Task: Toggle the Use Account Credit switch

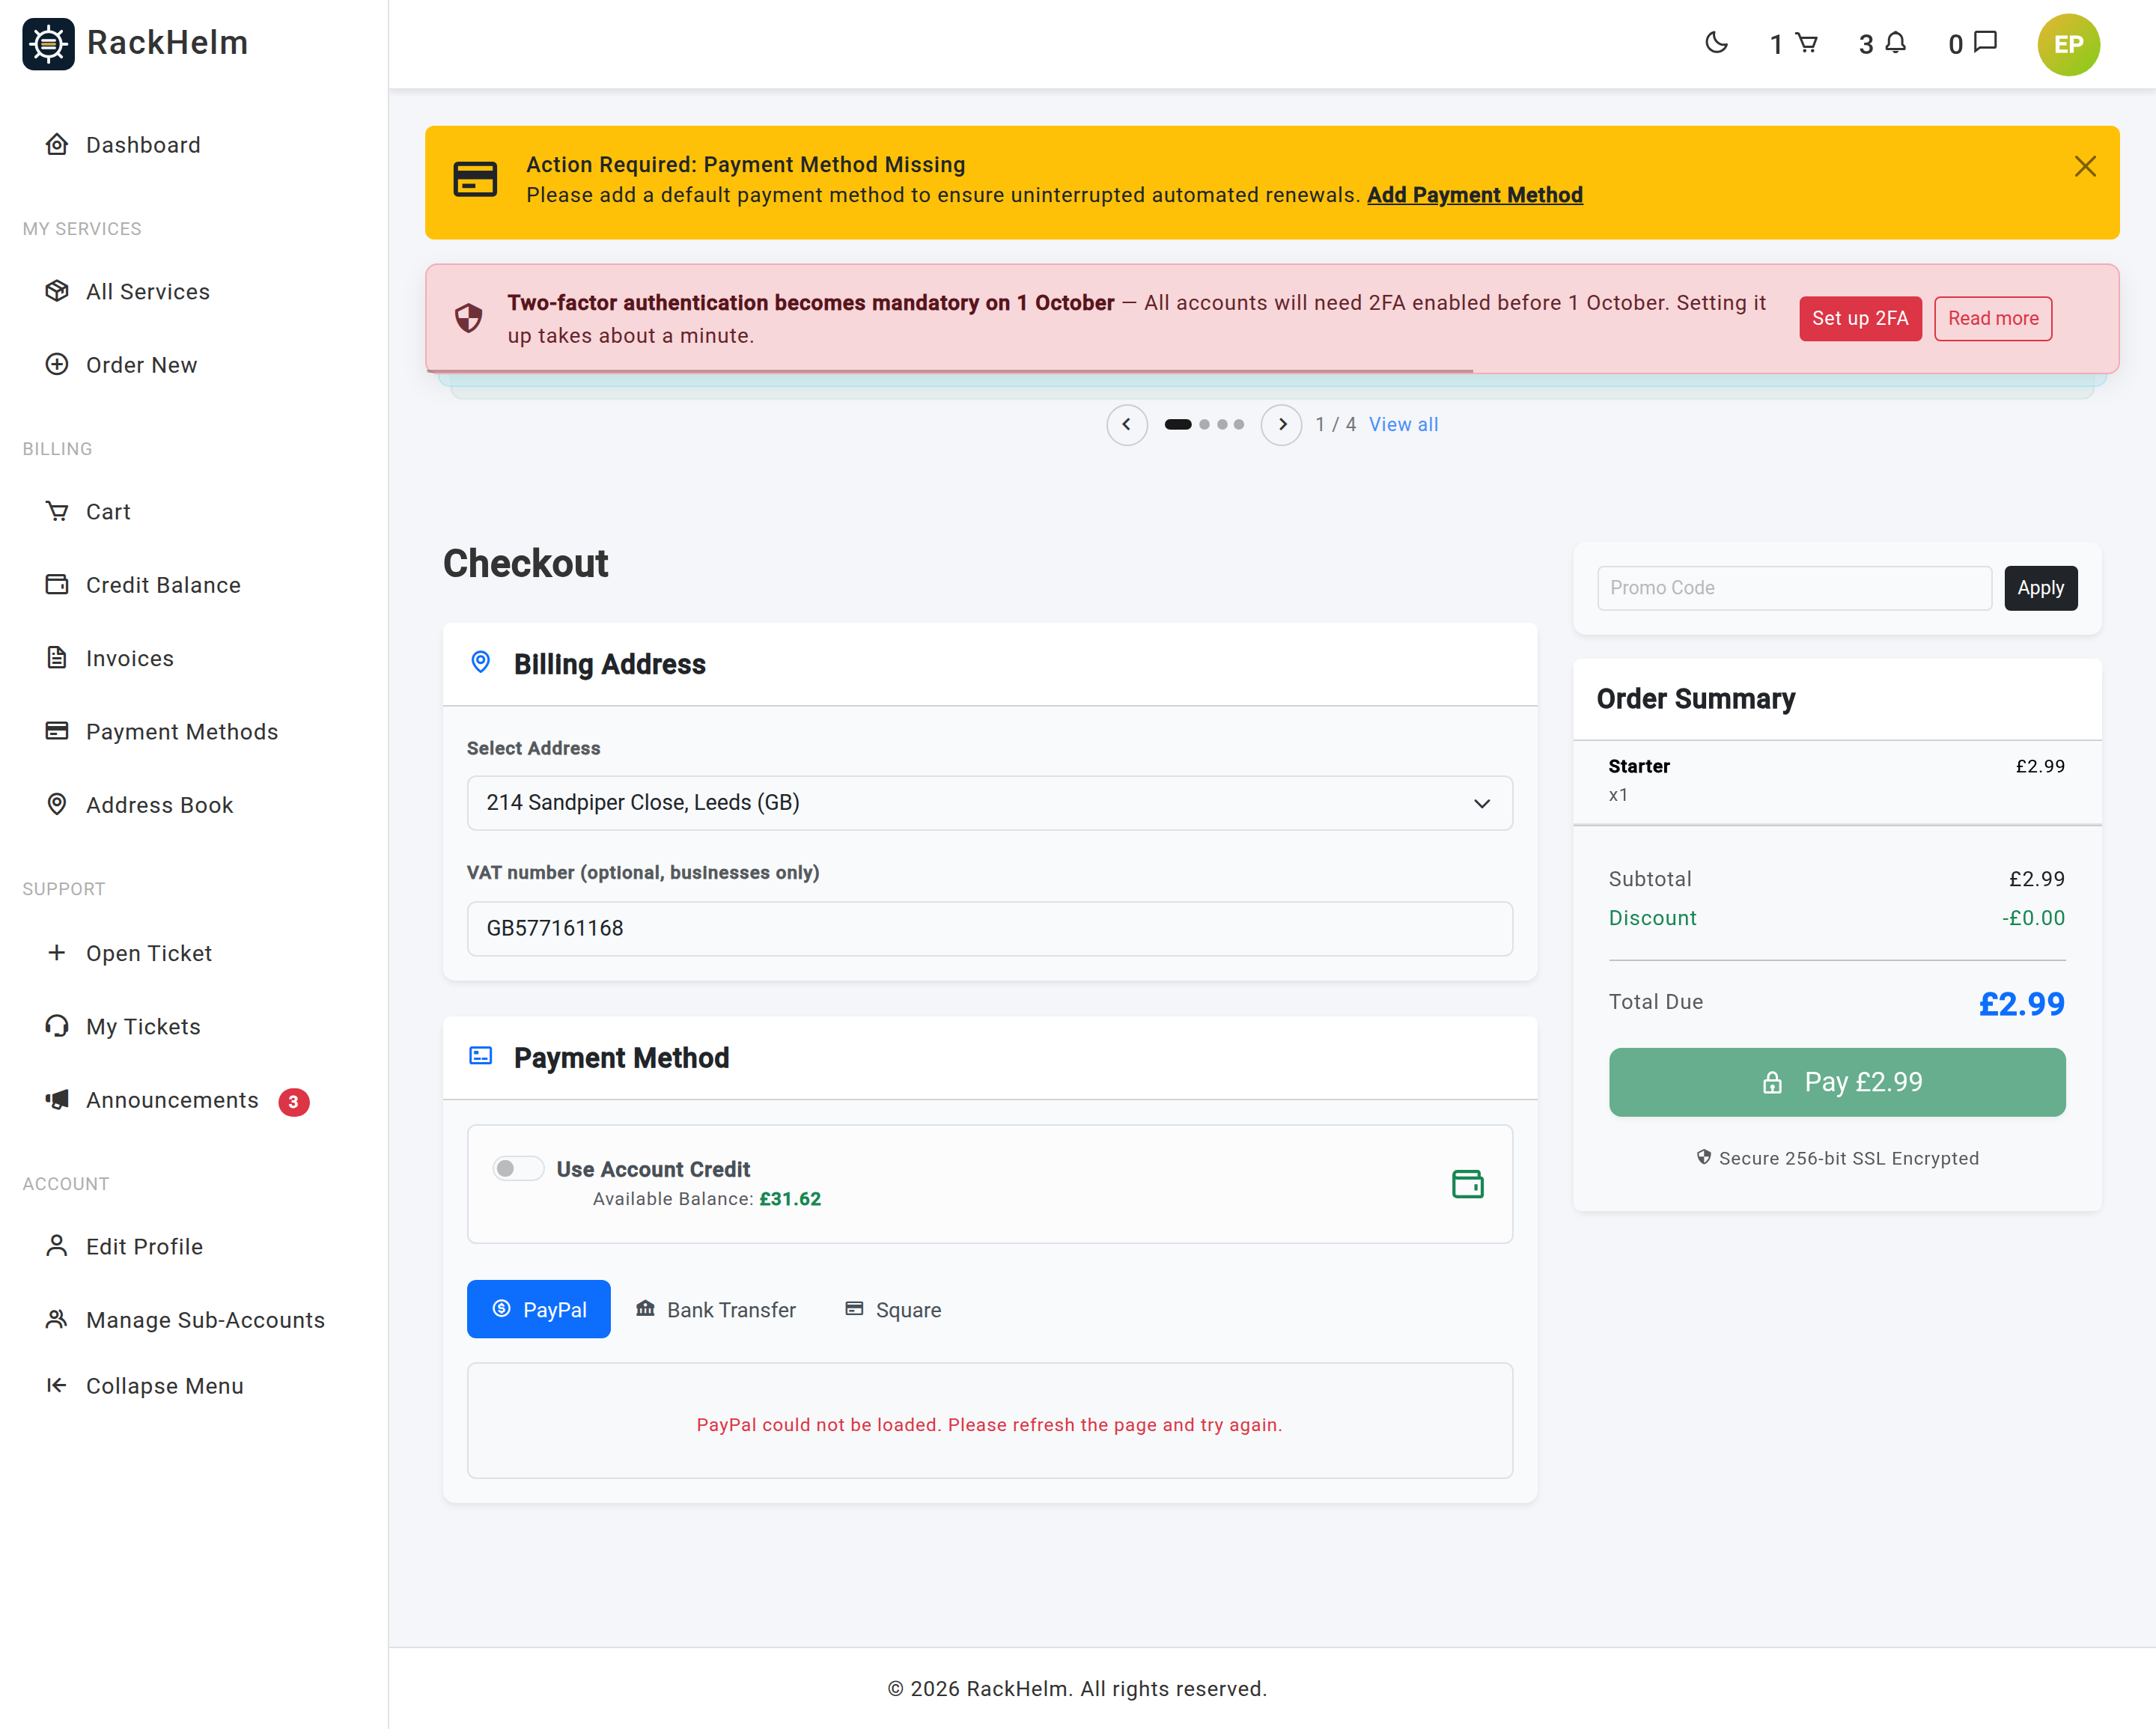Action: 518,1168
